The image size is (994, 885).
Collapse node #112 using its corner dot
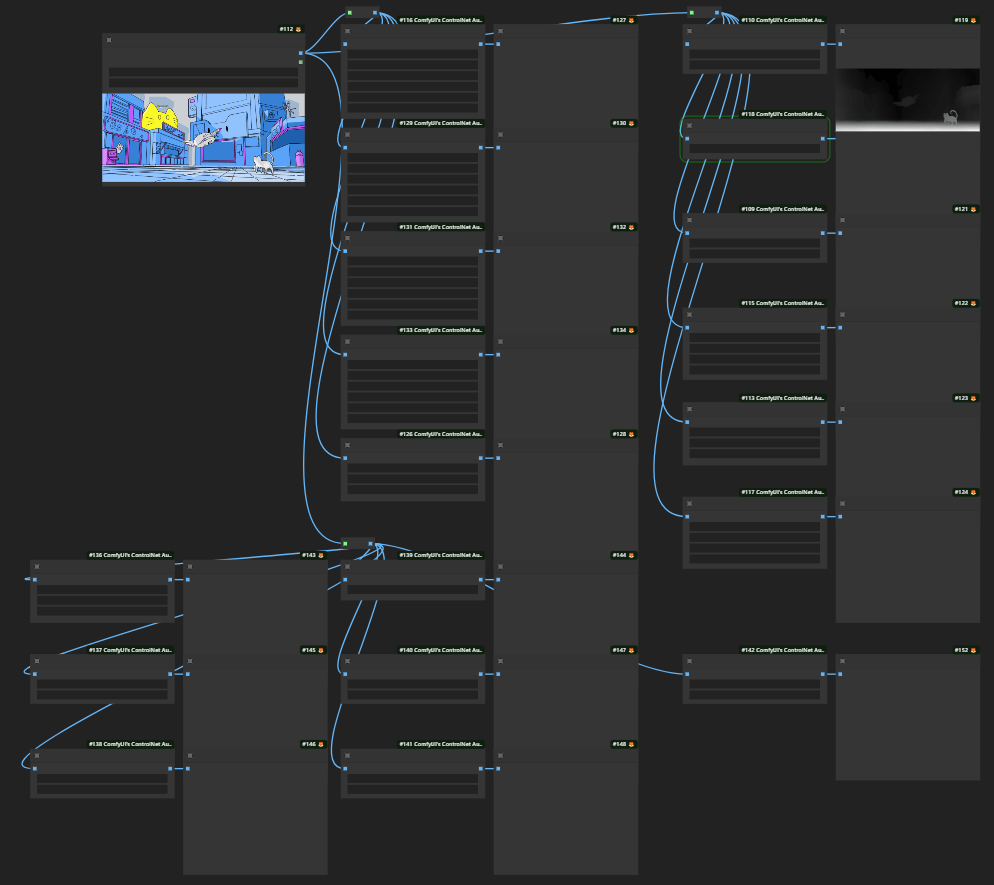tap(109, 40)
